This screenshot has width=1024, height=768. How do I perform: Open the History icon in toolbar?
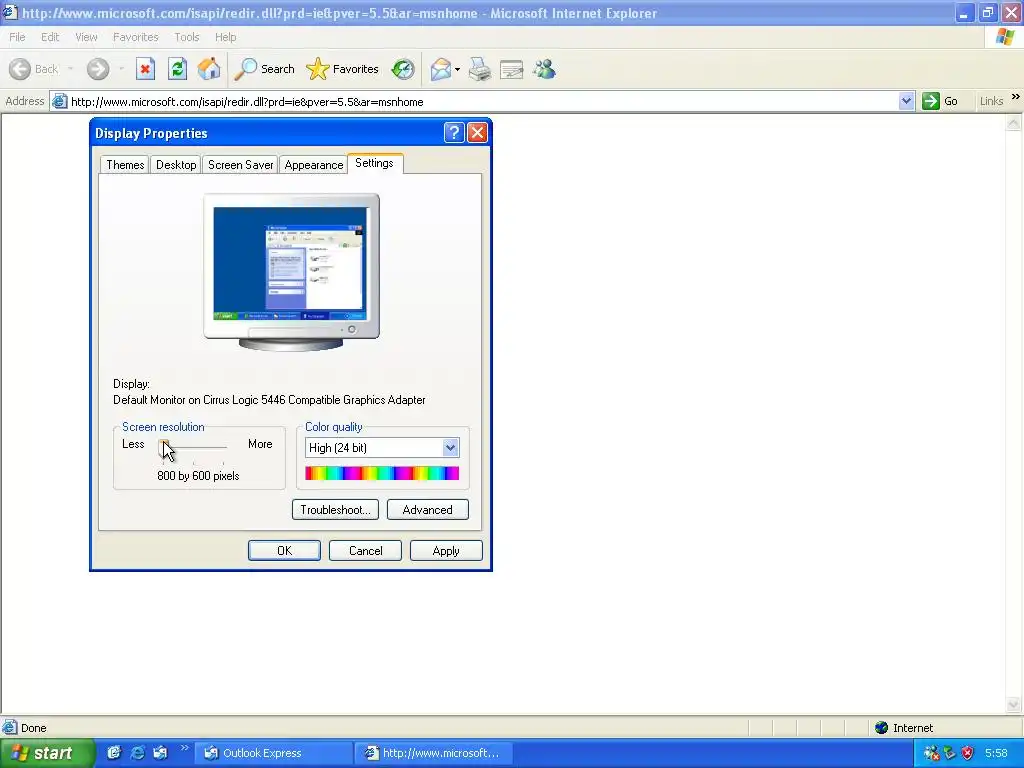pos(403,69)
